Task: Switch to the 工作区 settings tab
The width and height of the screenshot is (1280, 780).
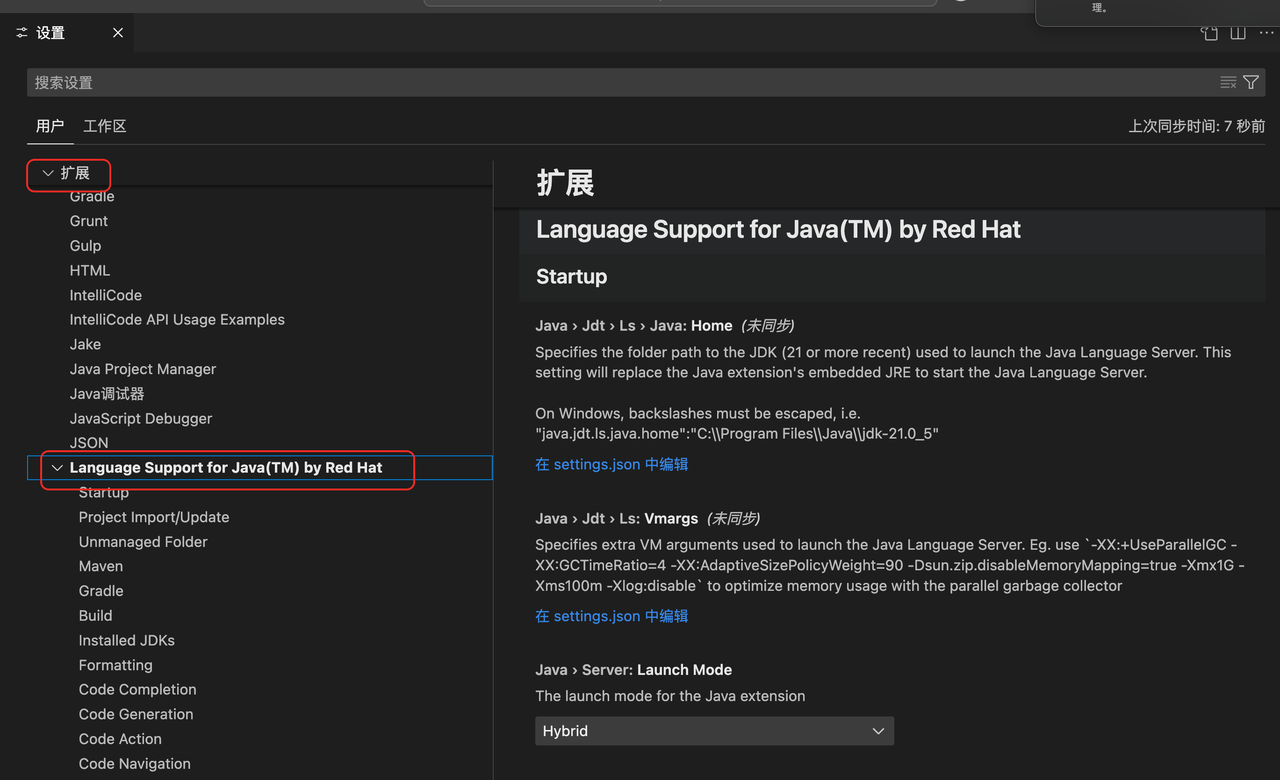Action: click(105, 126)
